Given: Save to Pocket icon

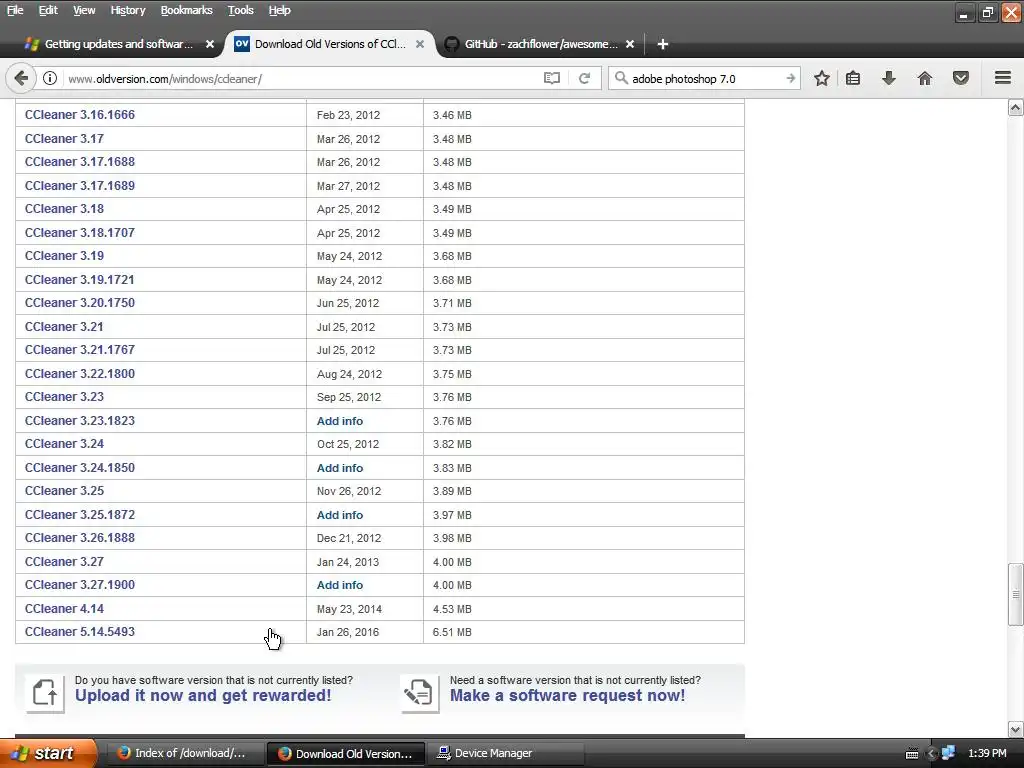Looking at the screenshot, I should (x=961, y=78).
